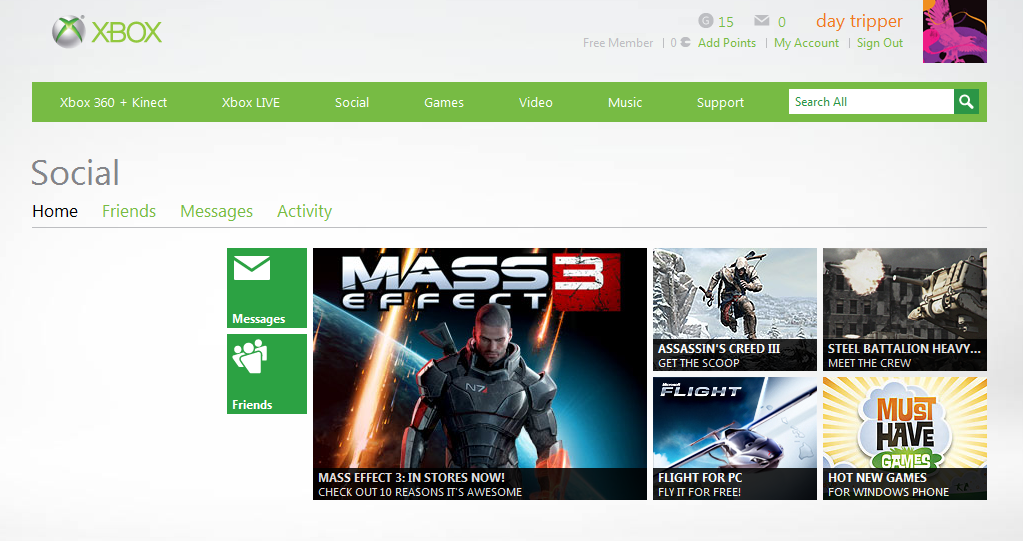This screenshot has width=1023, height=541.
Task: Click the Xbox logo
Action: pos(107,32)
